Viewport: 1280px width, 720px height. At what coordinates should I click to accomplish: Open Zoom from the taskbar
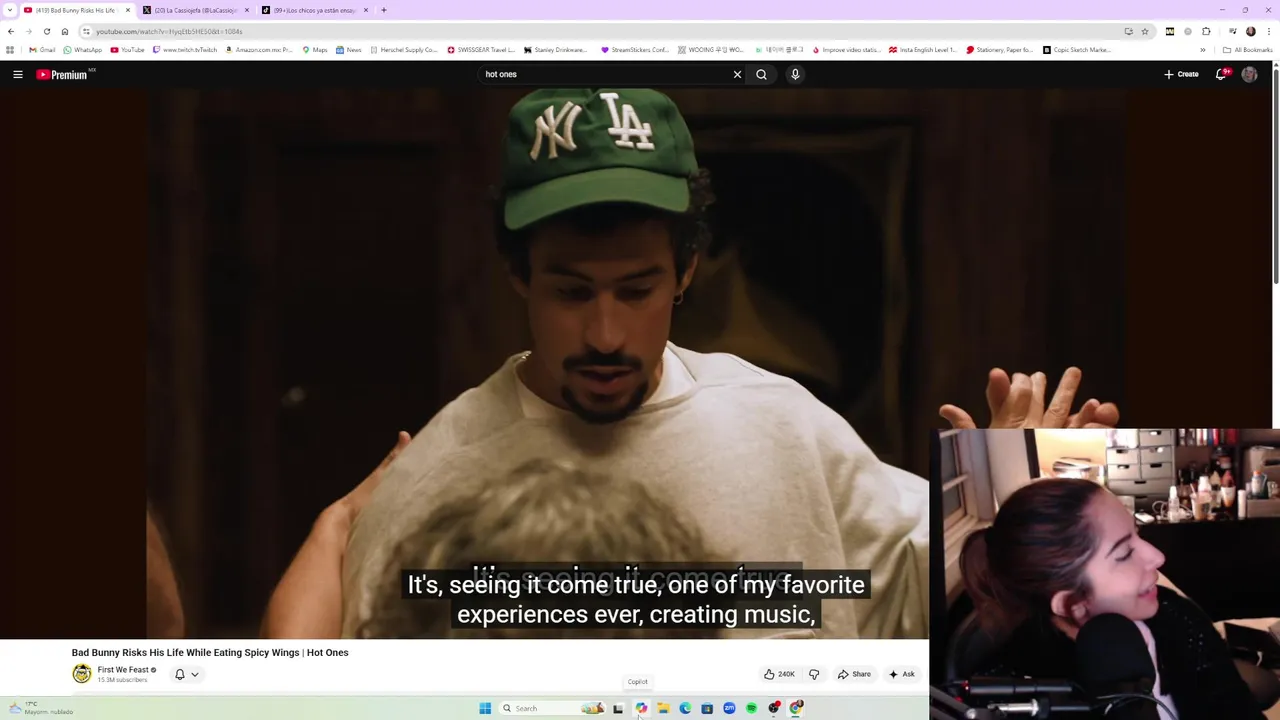point(729,708)
